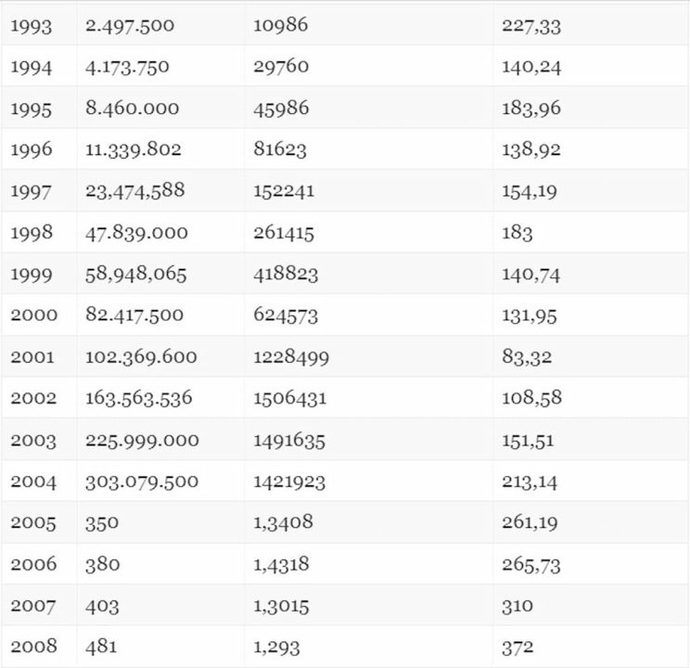Viewport: 690px width, 668px height.
Task: Select the 151,51 cell in the 2003 row
Action: tap(528, 440)
